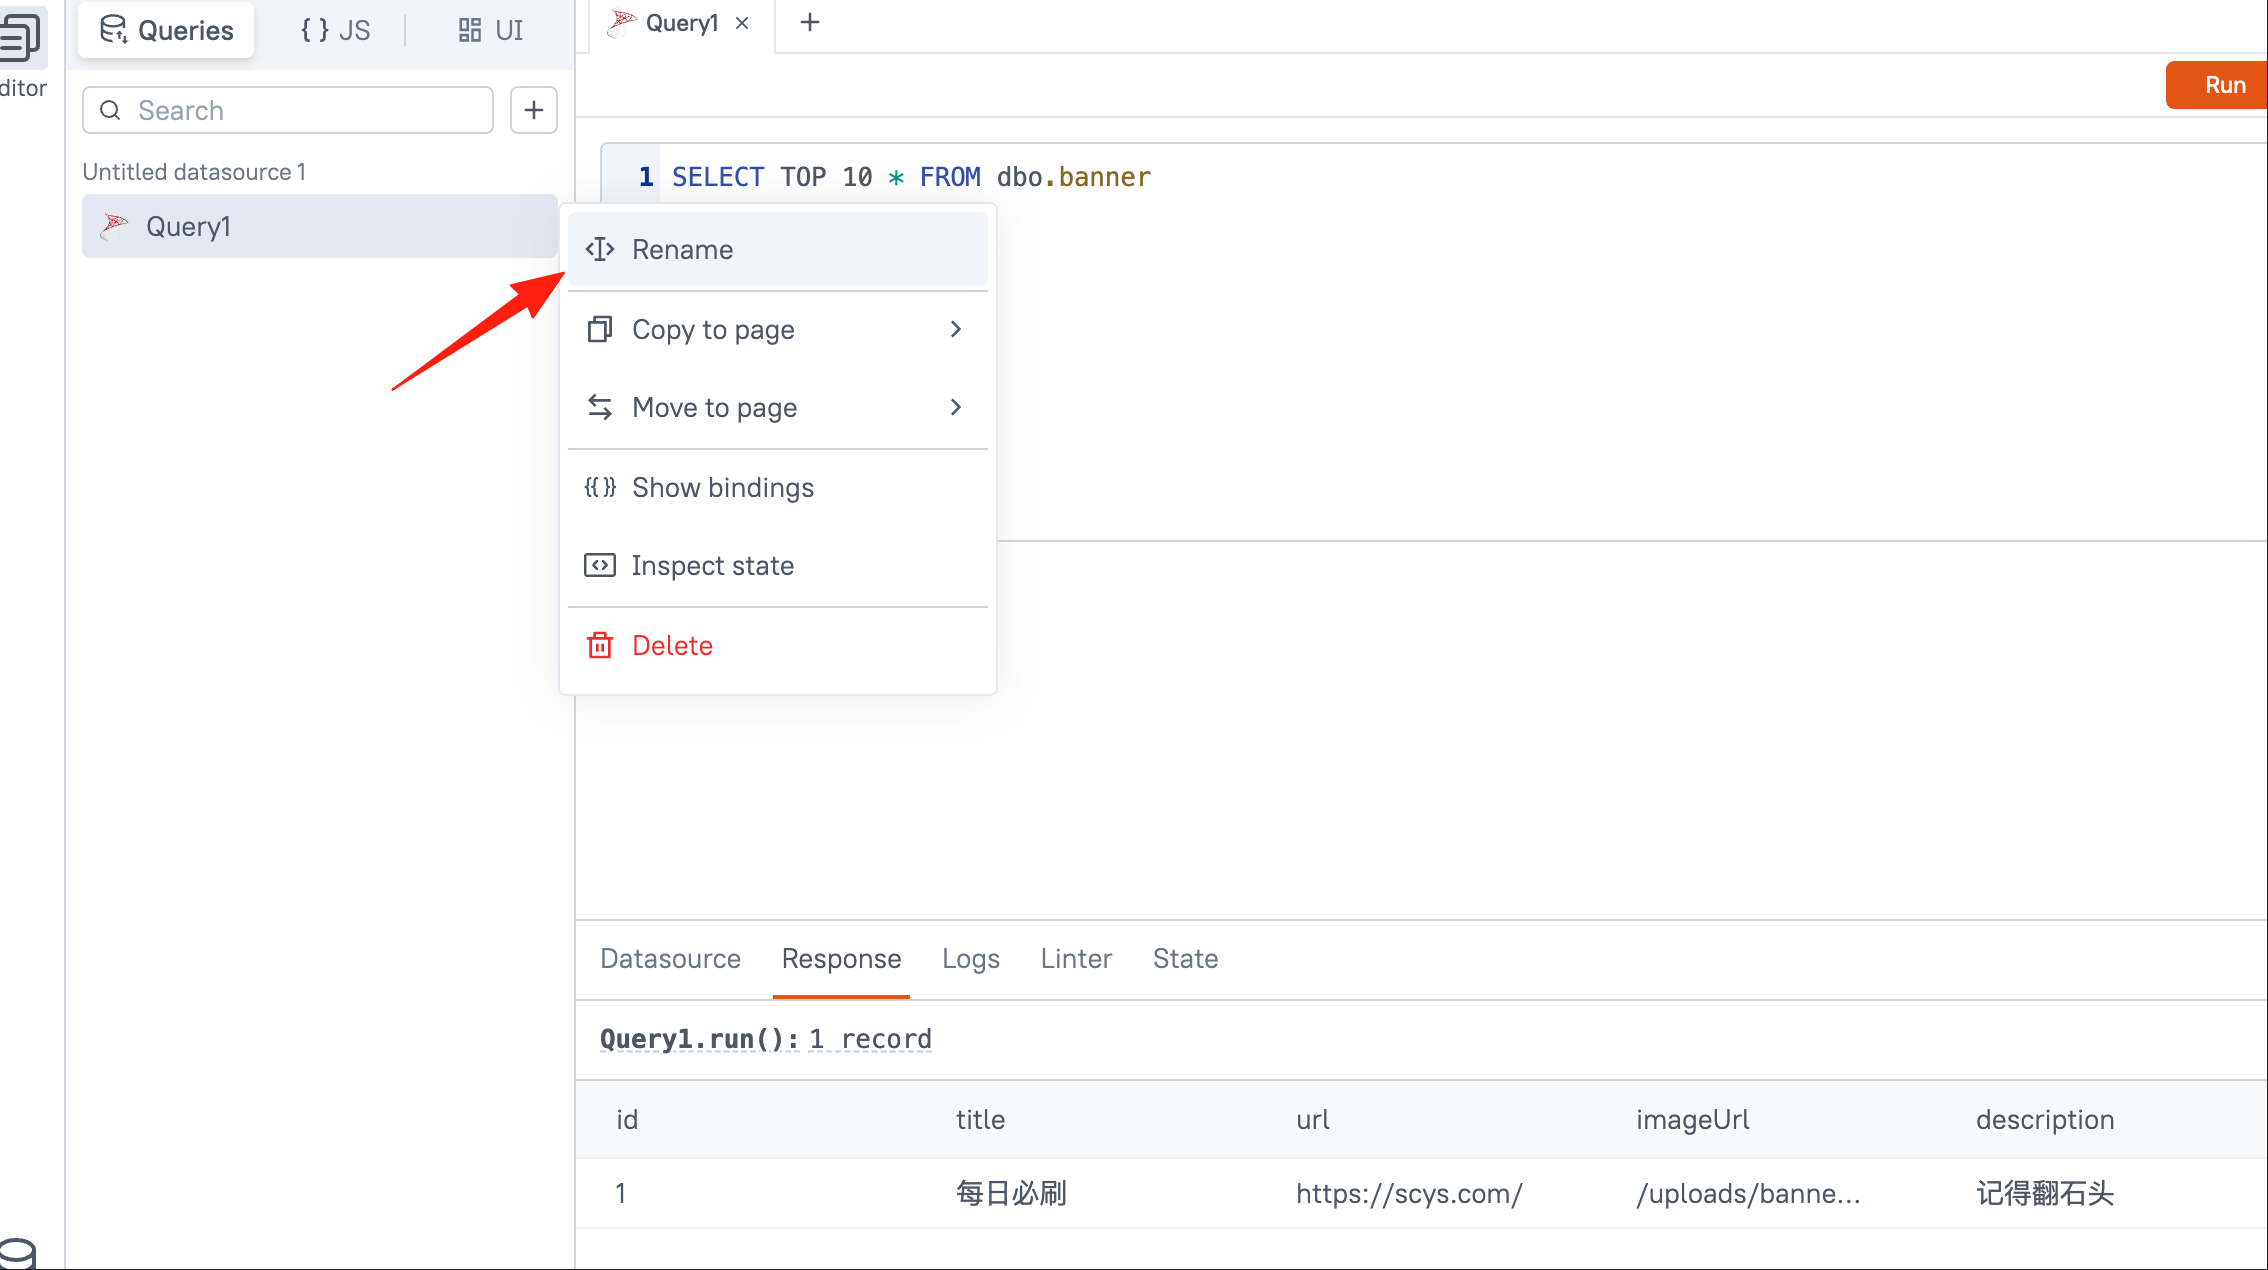The width and height of the screenshot is (2268, 1270).
Task: Click the Query1 tab icon in editor
Action: point(623,22)
